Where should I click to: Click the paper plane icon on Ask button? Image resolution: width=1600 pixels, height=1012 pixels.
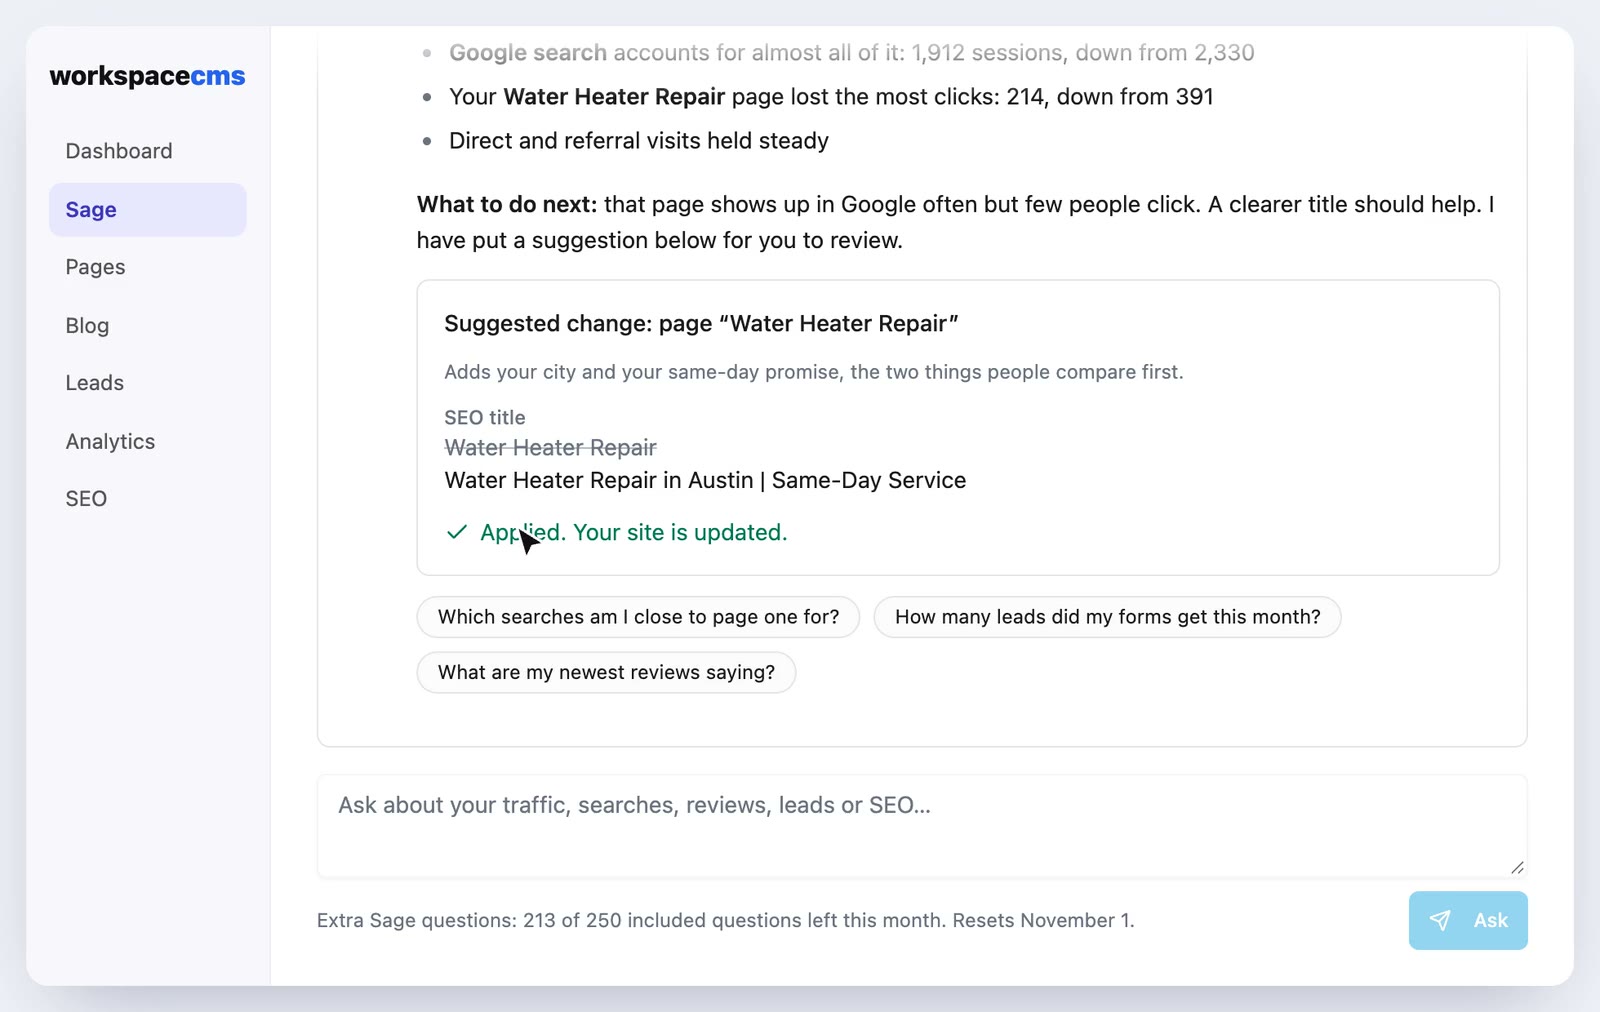click(1440, 921)
